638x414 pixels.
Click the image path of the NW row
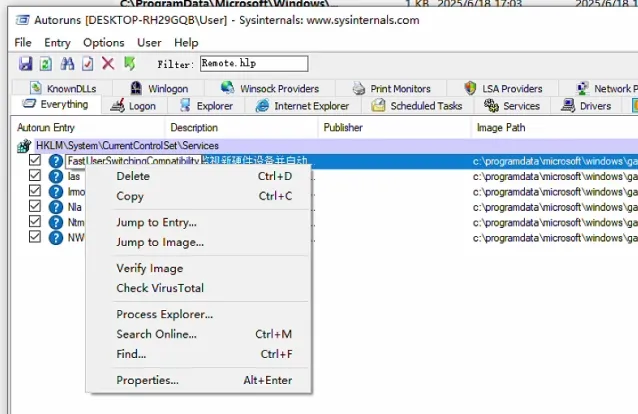[555, 238]
